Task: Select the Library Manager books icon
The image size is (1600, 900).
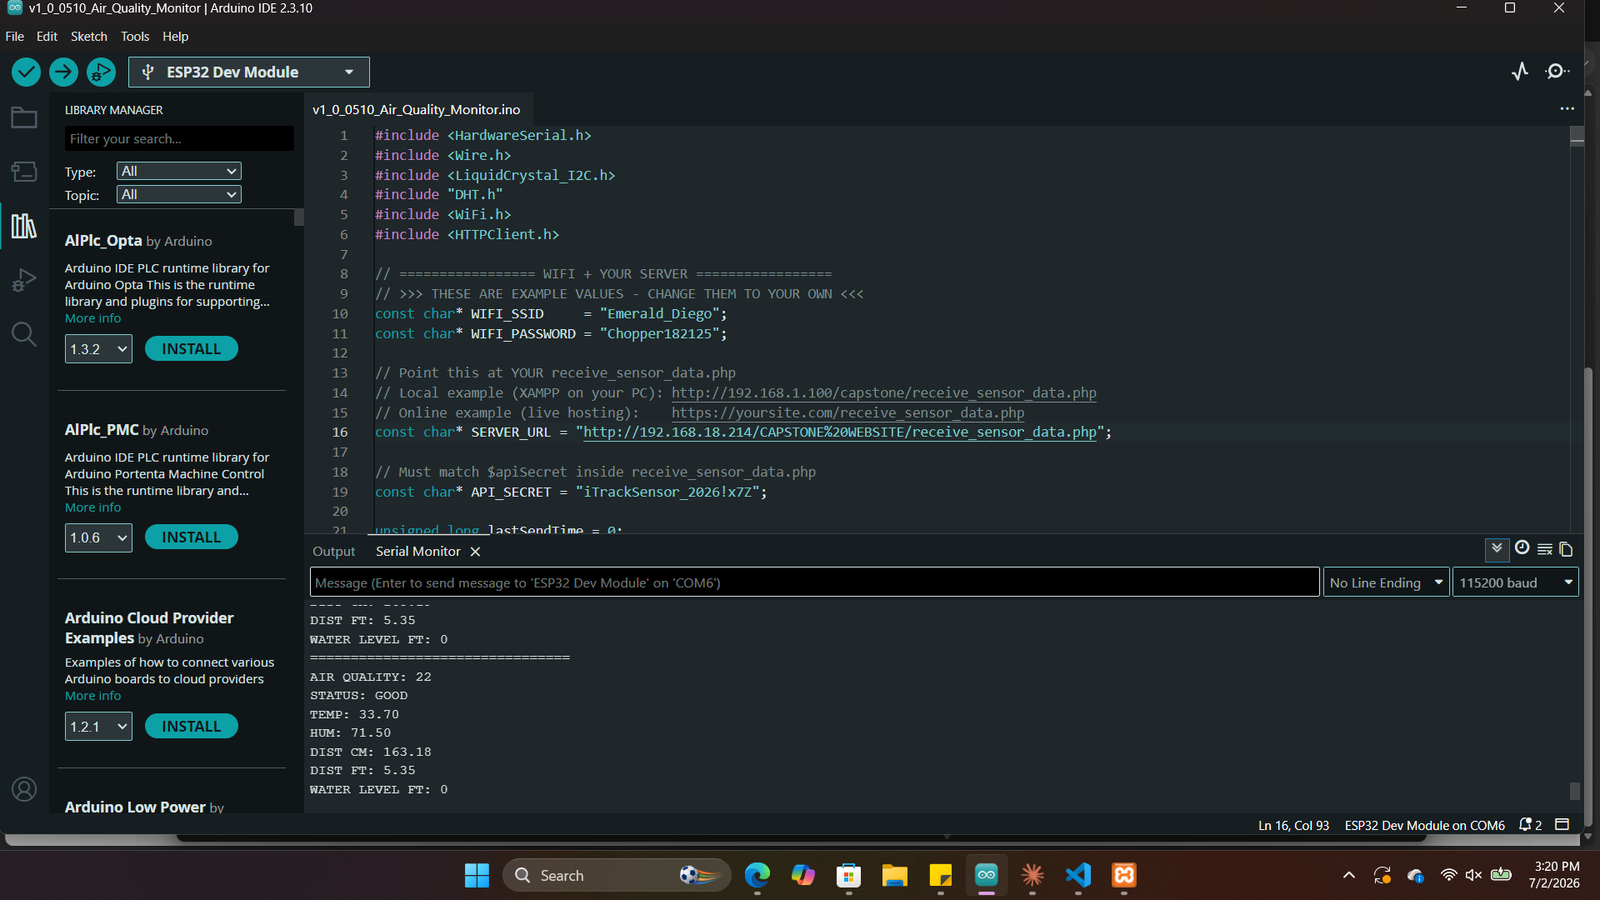Action: (x=24, y=225)
